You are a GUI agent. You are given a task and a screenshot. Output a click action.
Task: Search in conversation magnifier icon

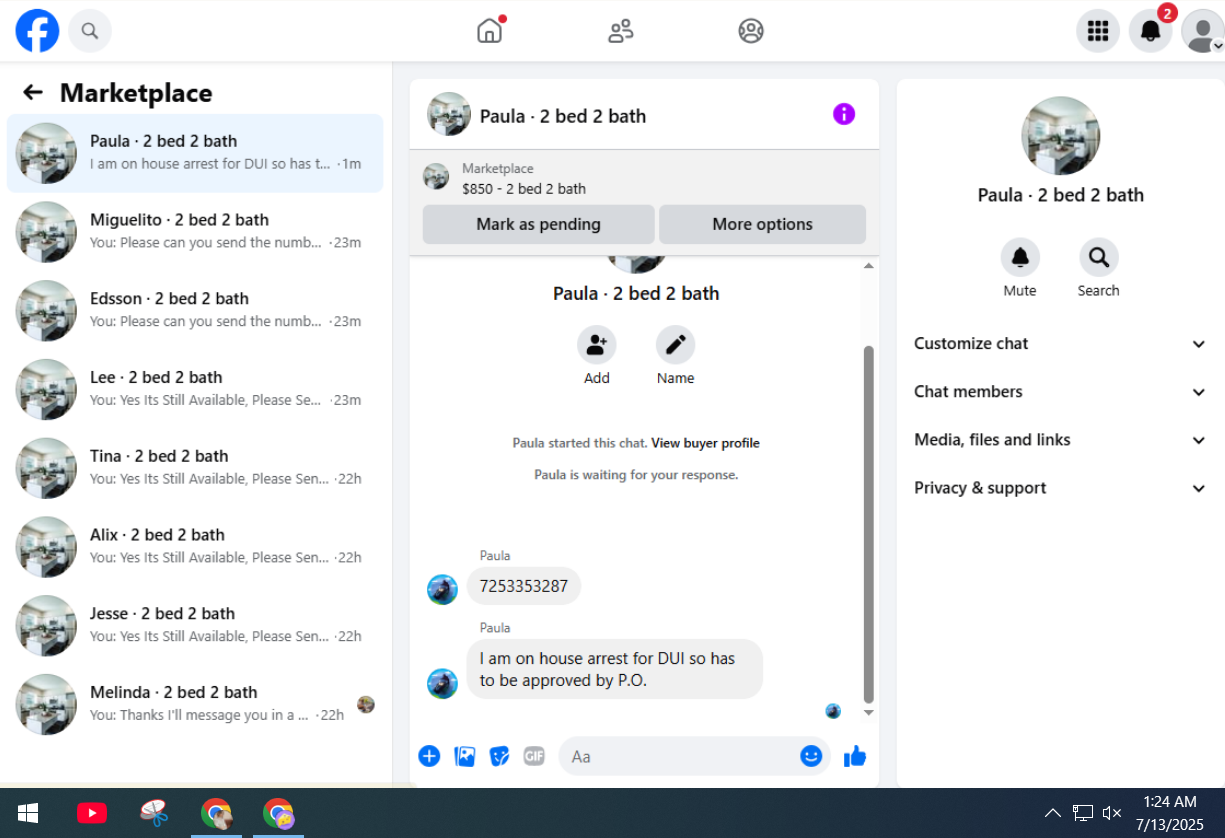point(1098,258)
